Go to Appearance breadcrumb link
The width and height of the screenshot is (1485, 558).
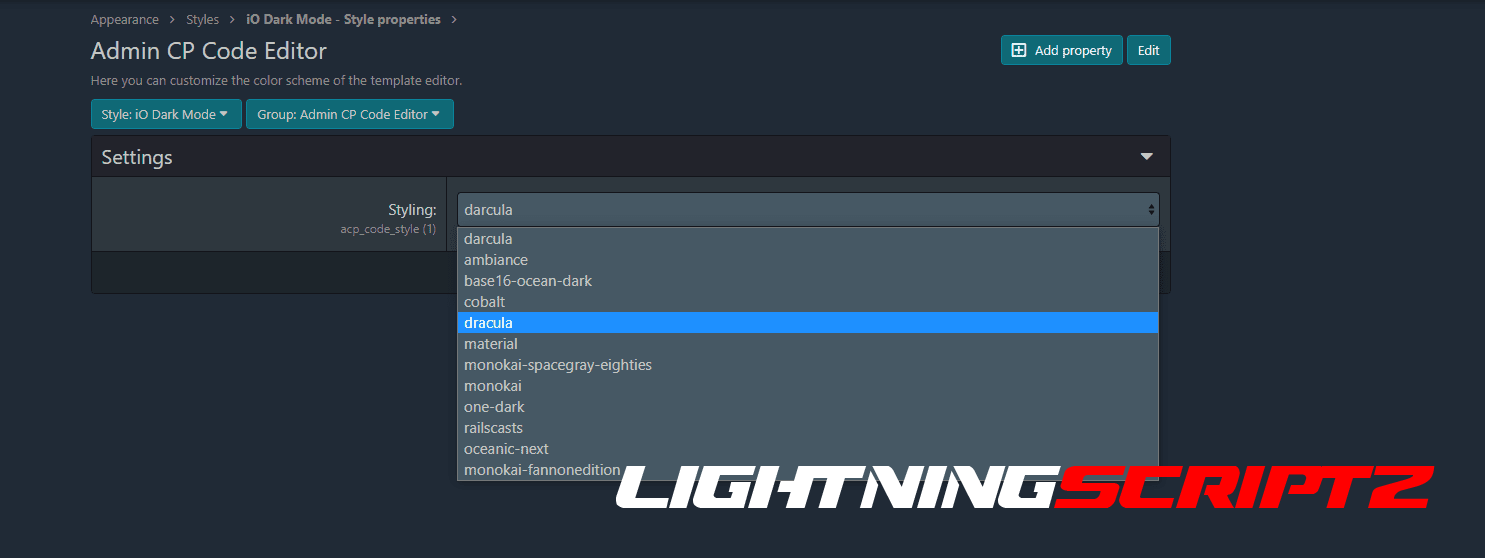tap(124, 19)
